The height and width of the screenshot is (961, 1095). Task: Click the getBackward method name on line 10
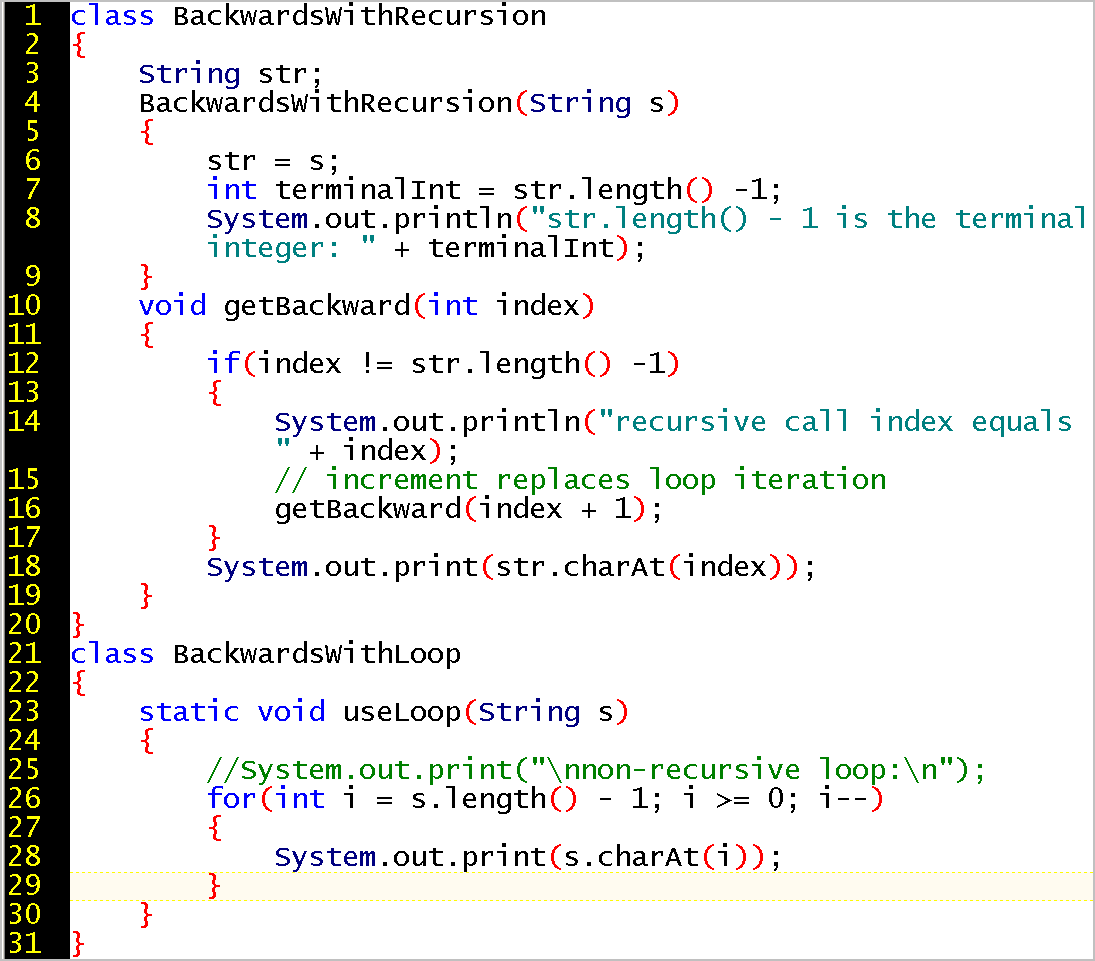point(317,306)
